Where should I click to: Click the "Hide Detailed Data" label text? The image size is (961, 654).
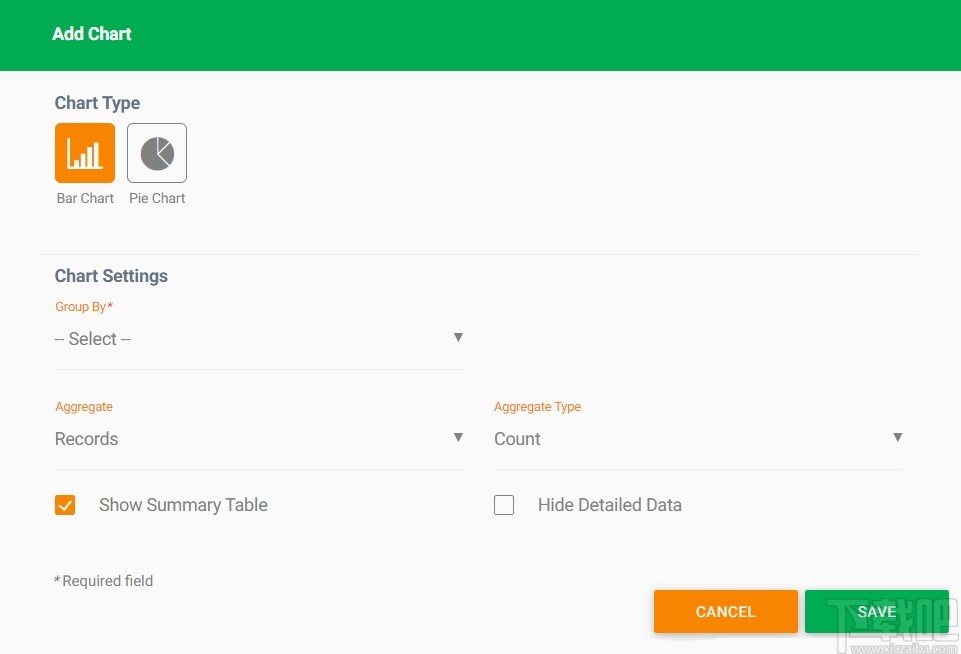609,505
